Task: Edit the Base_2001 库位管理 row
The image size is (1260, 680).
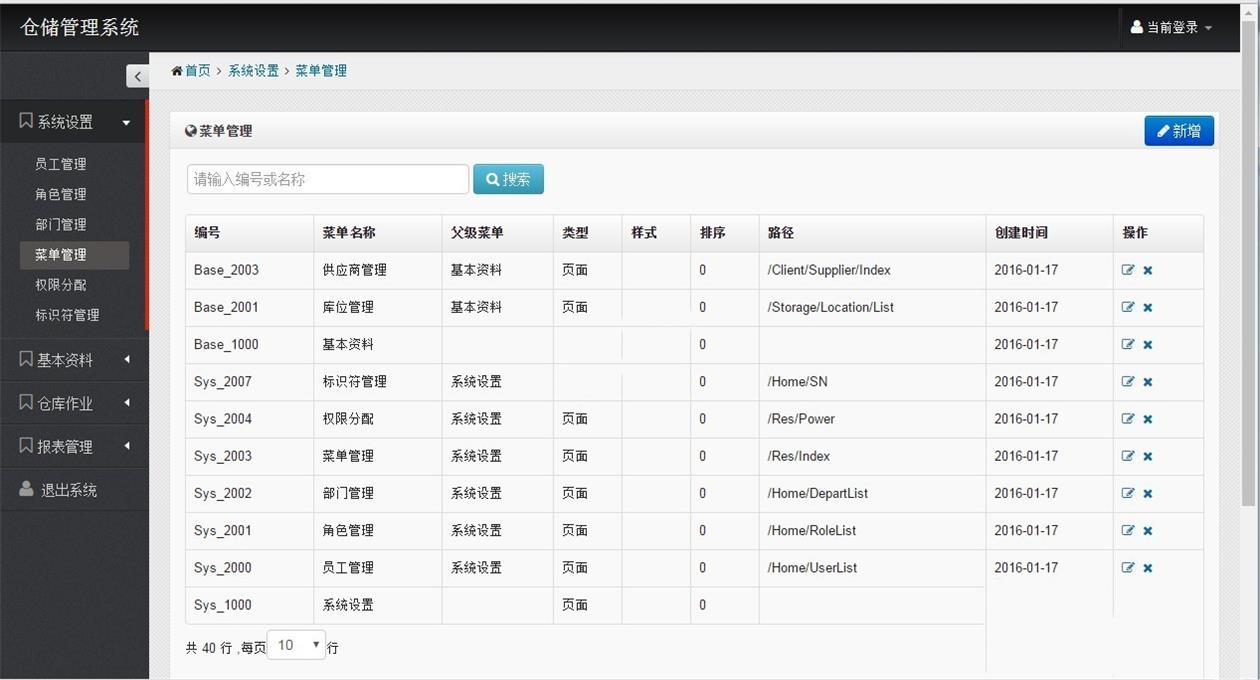Action: pyautogui.click(x=1128, y=307)
